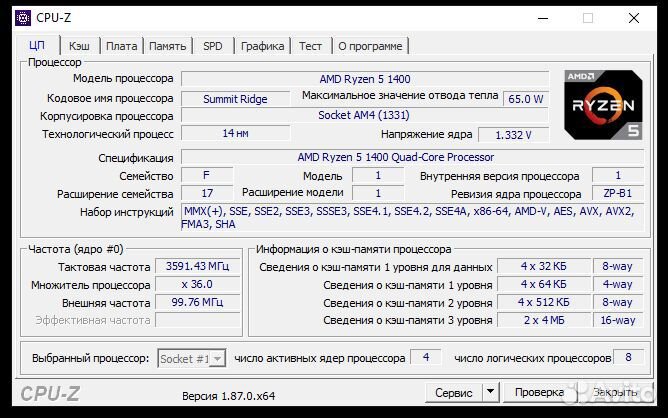The width and height of the screenshot is (668, 418).
Task: Click the 1.332 V core voltage value
Action: tap(513, 135)
